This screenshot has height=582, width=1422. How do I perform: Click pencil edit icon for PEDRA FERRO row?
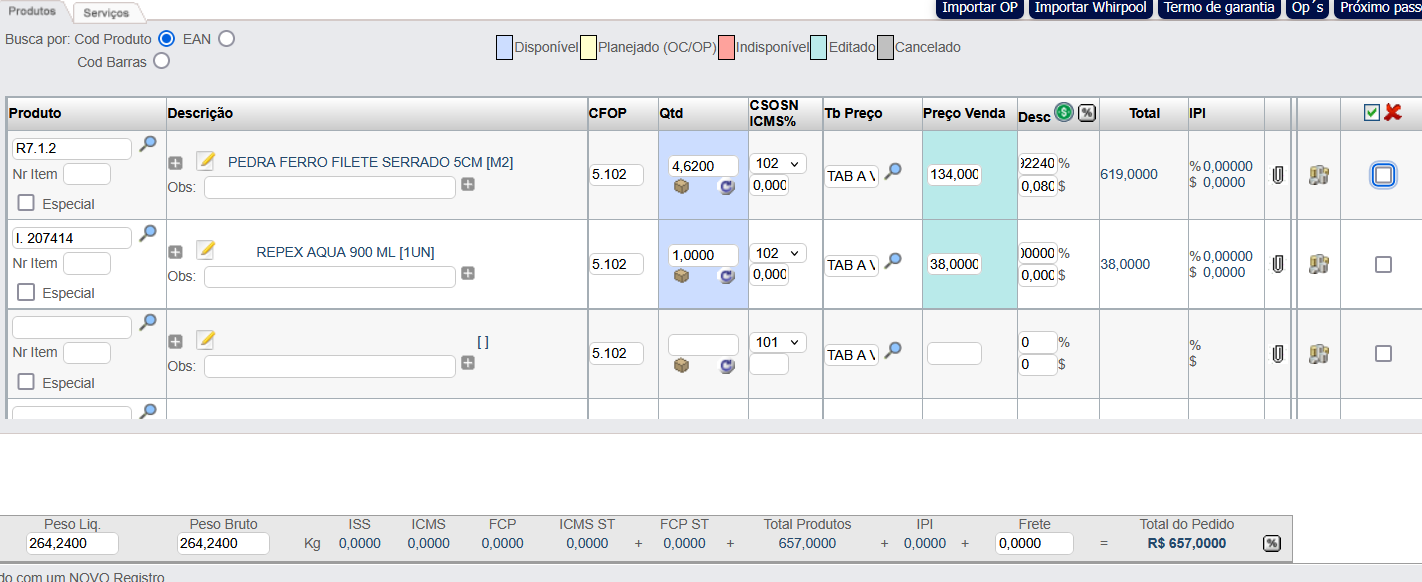[206, 161]
